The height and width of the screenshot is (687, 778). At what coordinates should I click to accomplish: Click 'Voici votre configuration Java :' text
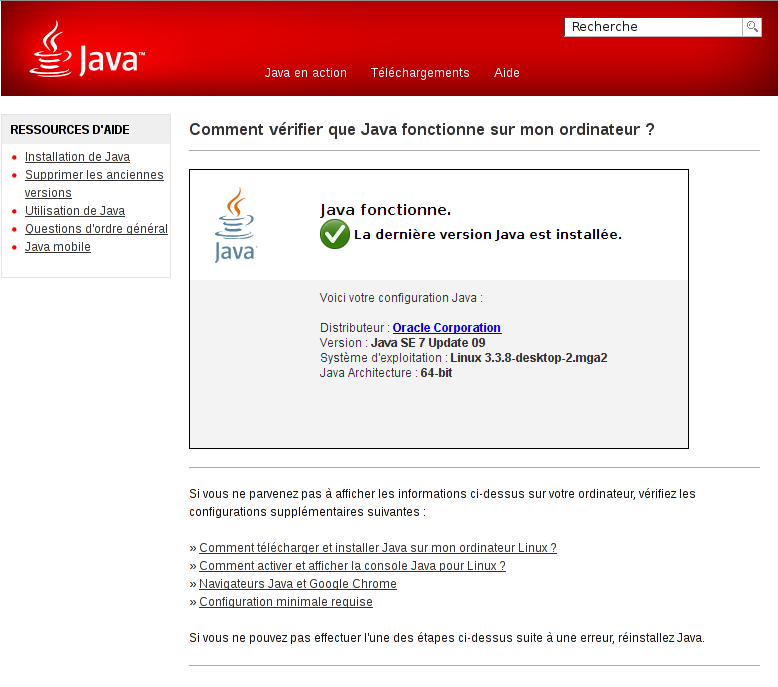coord(401,298)
